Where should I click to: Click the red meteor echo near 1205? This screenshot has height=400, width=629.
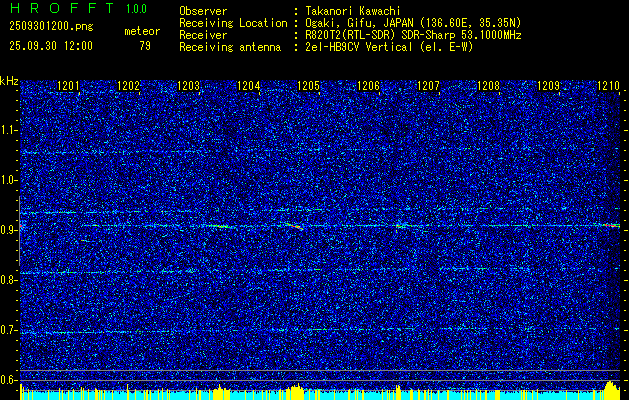point(295,226)
